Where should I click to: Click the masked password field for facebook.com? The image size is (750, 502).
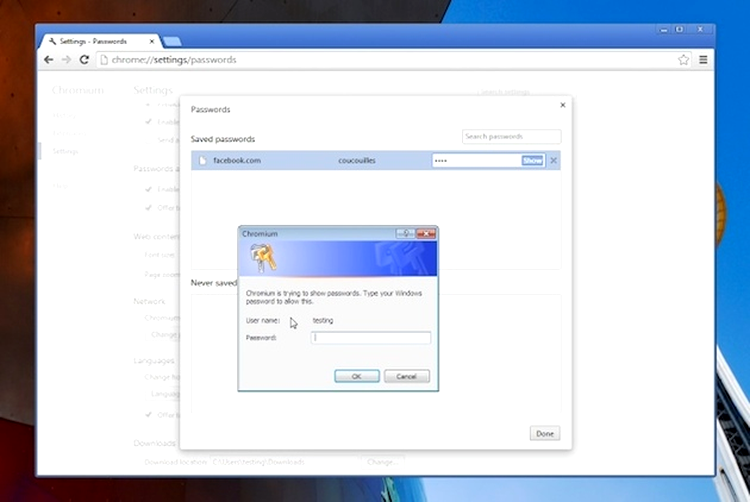pos(476,161)
